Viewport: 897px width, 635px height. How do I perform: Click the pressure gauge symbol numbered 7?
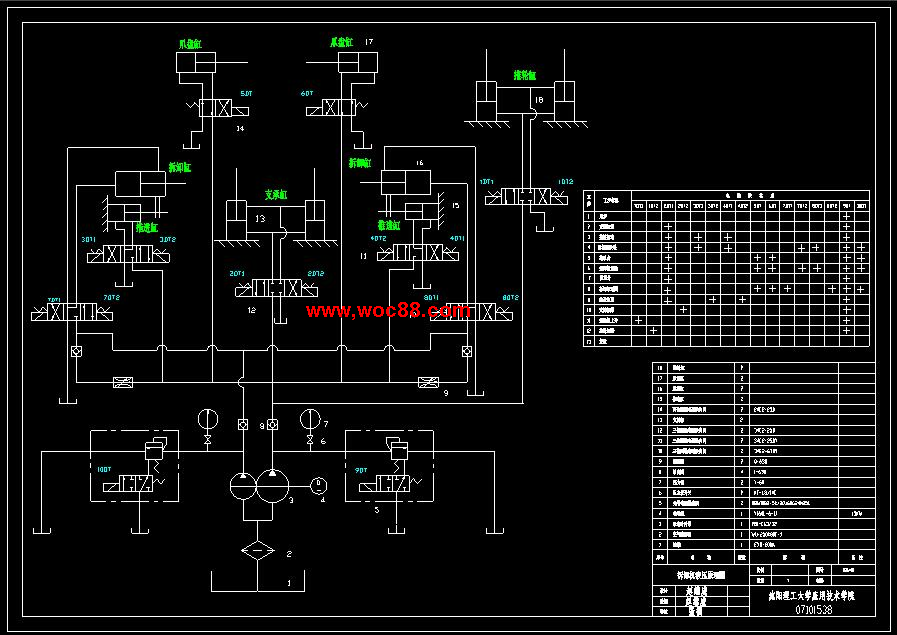[x=310, y=419]
